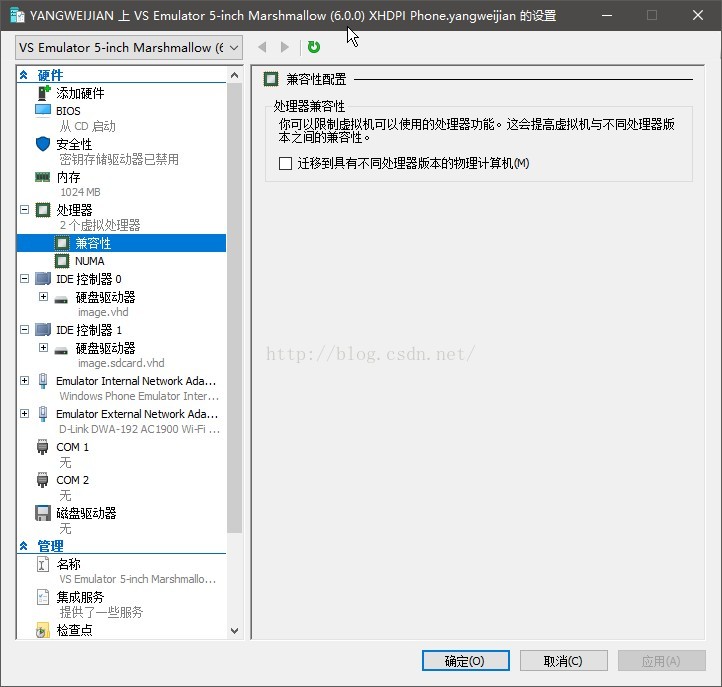
Task: Click the scrollbar thumb in settings tree
Action: 234,308
